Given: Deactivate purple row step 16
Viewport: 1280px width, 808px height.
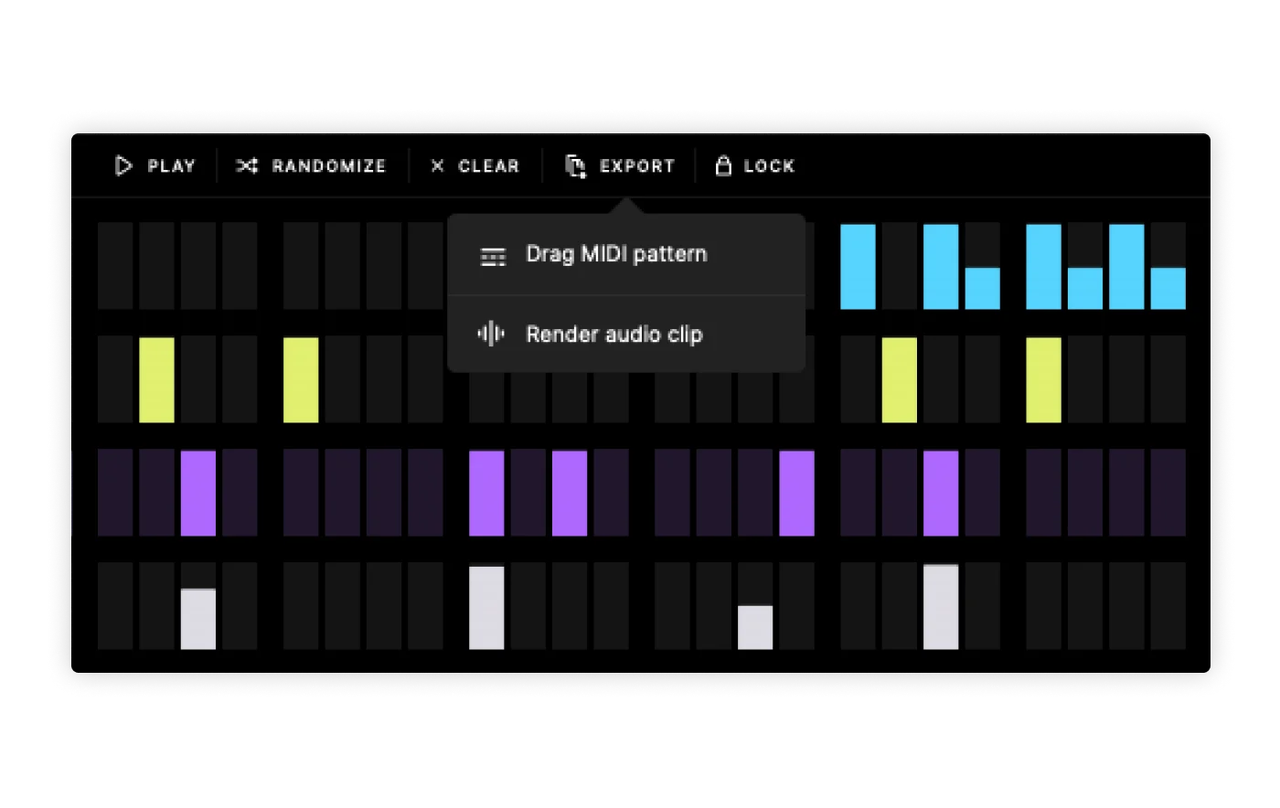Looking at the screenshot, I should click(797, 493).
